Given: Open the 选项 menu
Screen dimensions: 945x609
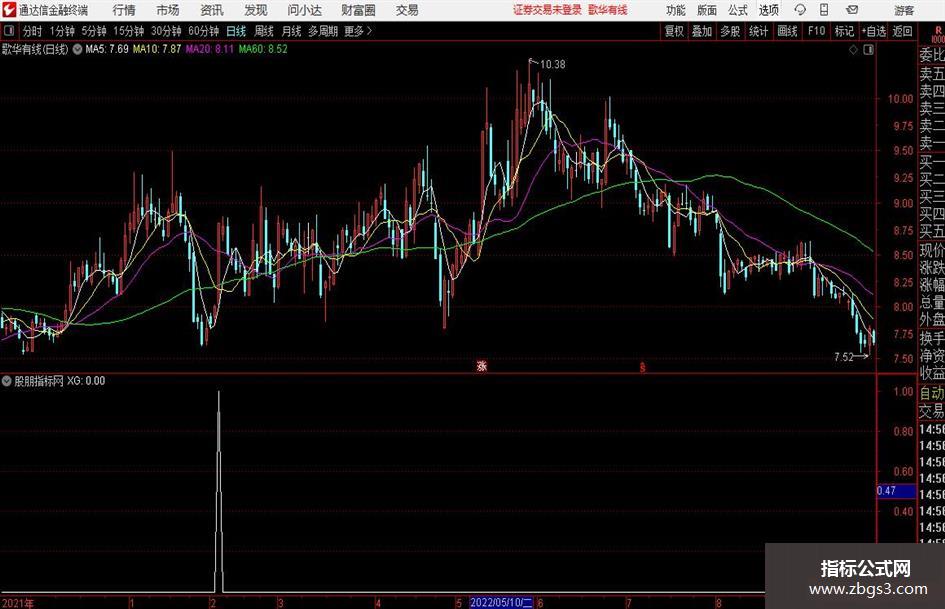Looking at the screenshot, I should pos(768,10).
